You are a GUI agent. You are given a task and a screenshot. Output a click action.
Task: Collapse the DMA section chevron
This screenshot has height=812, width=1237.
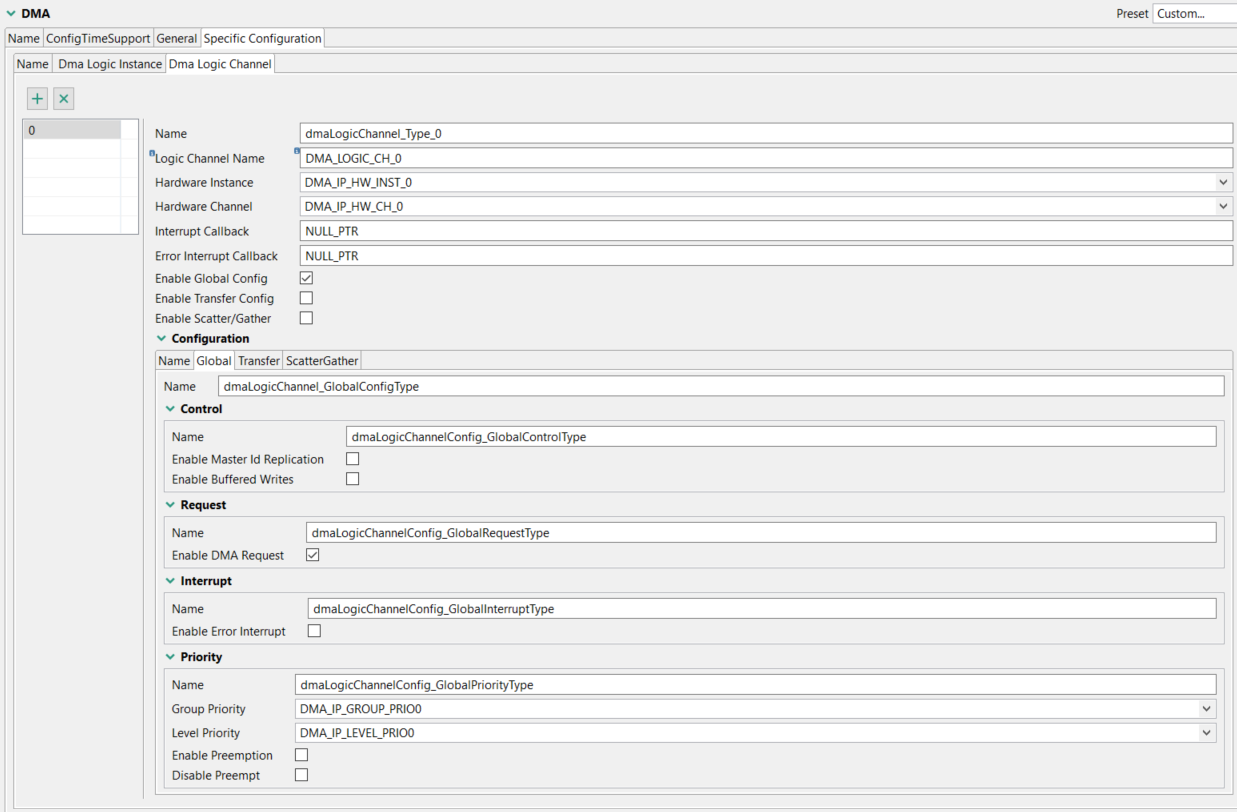pos(11,13)
